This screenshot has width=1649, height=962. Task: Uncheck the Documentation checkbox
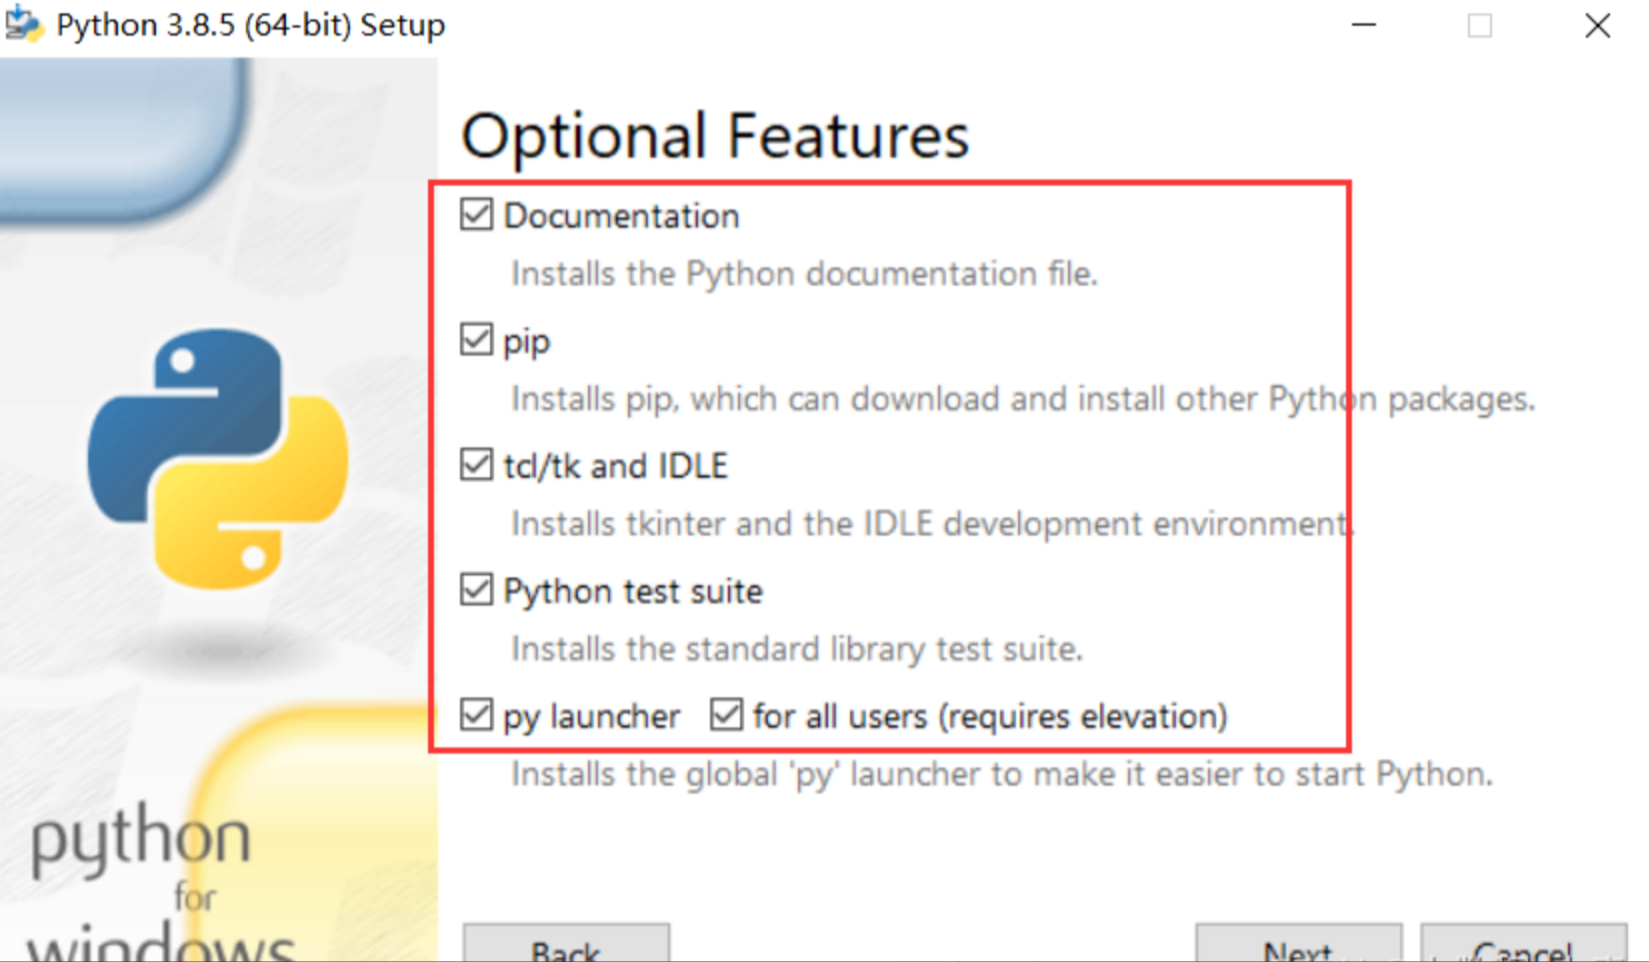pos(477,214)
